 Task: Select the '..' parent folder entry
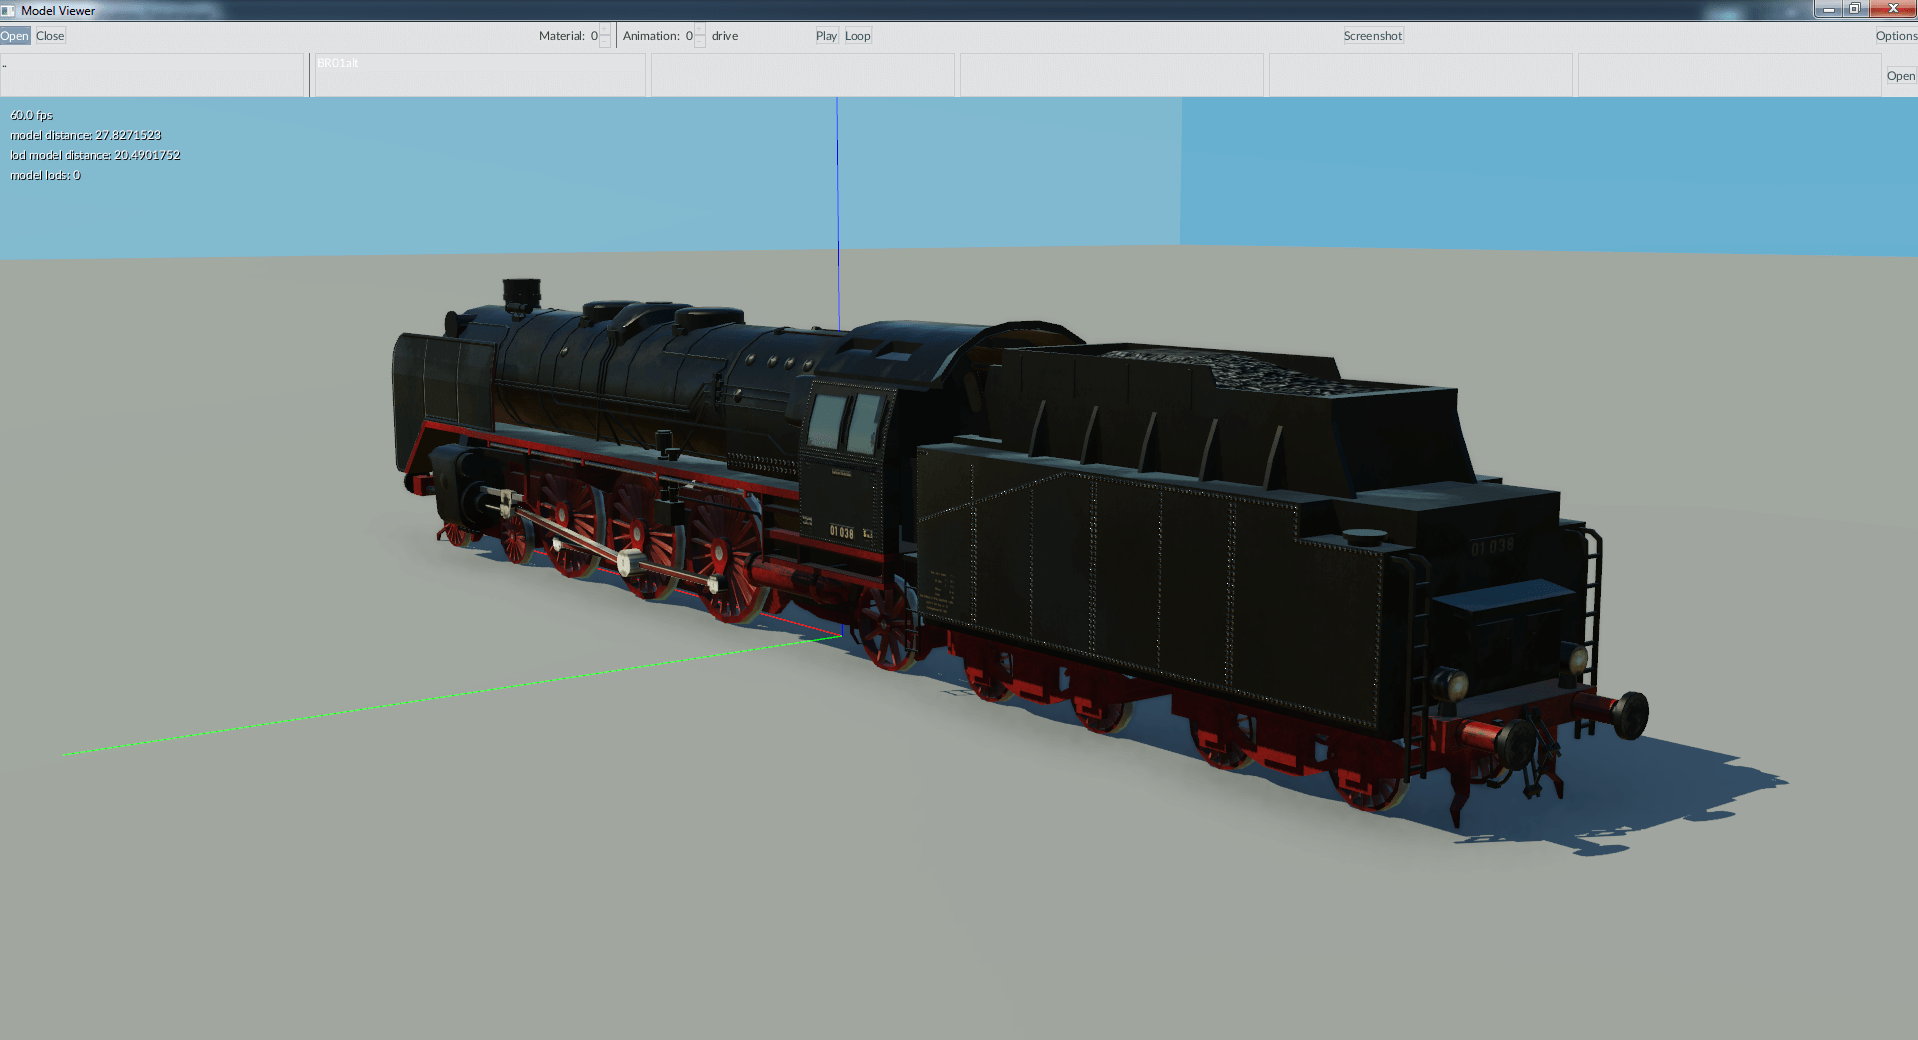point(152,64)
